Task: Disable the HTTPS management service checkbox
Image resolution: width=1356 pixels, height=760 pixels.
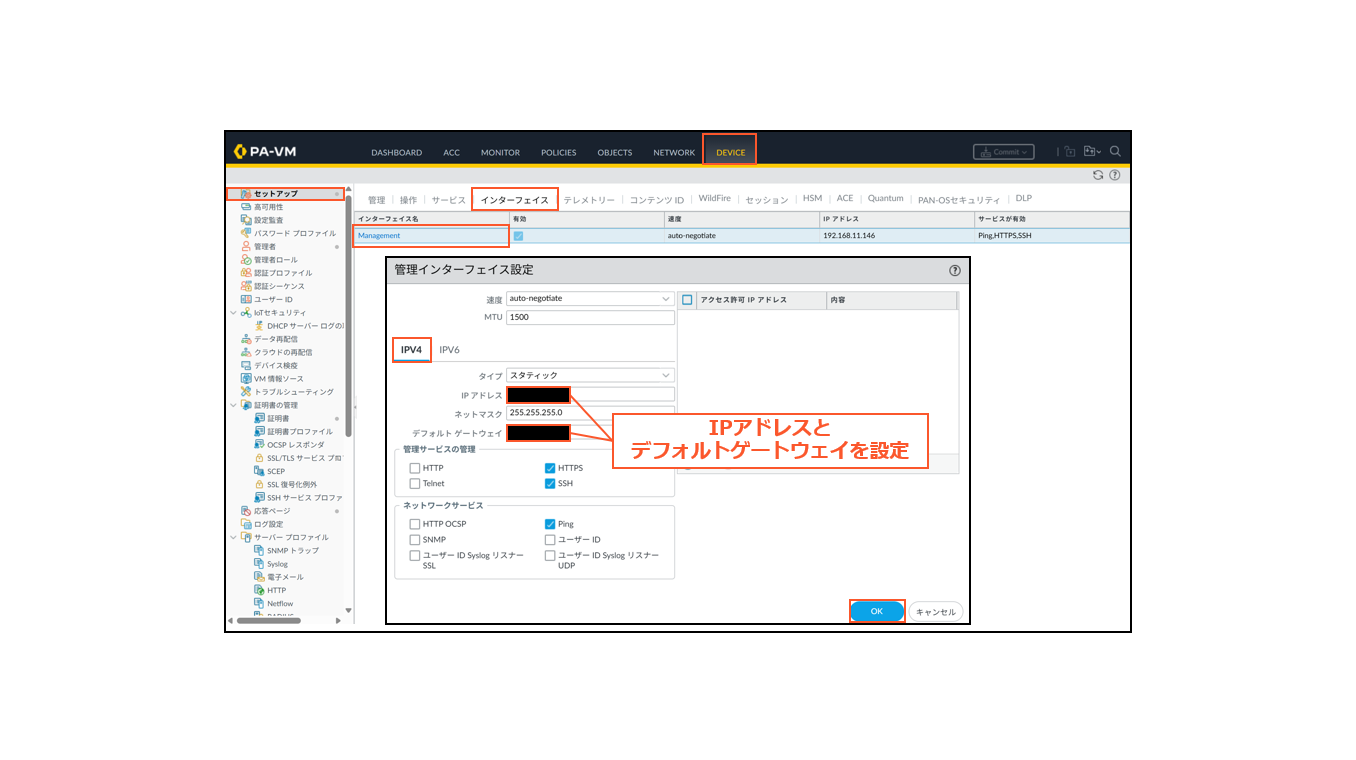Action: tap(549, 467)
